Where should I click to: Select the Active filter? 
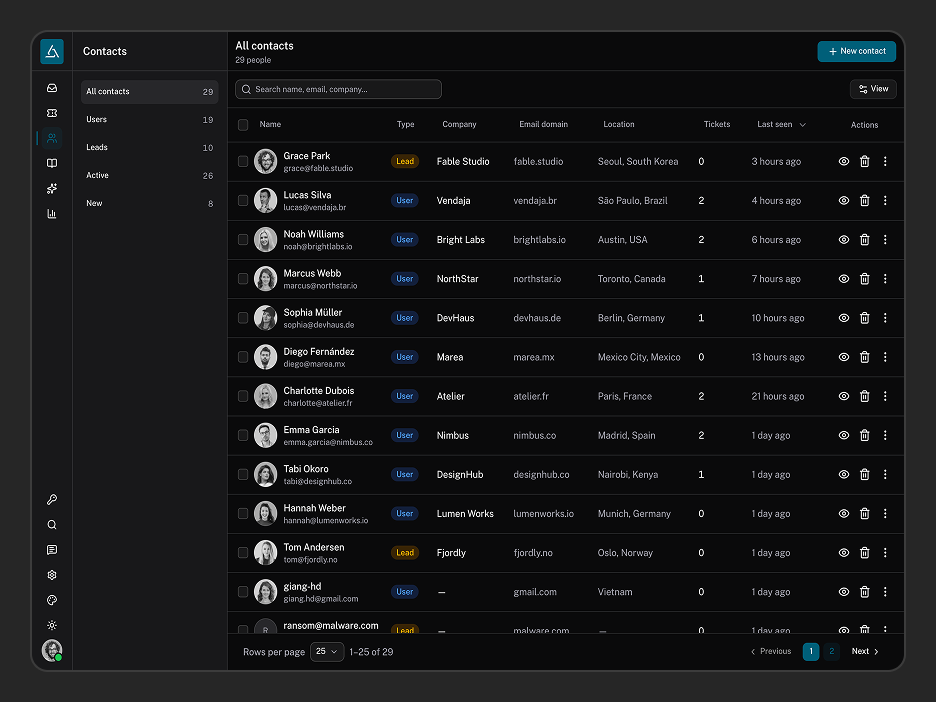pos(150,176)
